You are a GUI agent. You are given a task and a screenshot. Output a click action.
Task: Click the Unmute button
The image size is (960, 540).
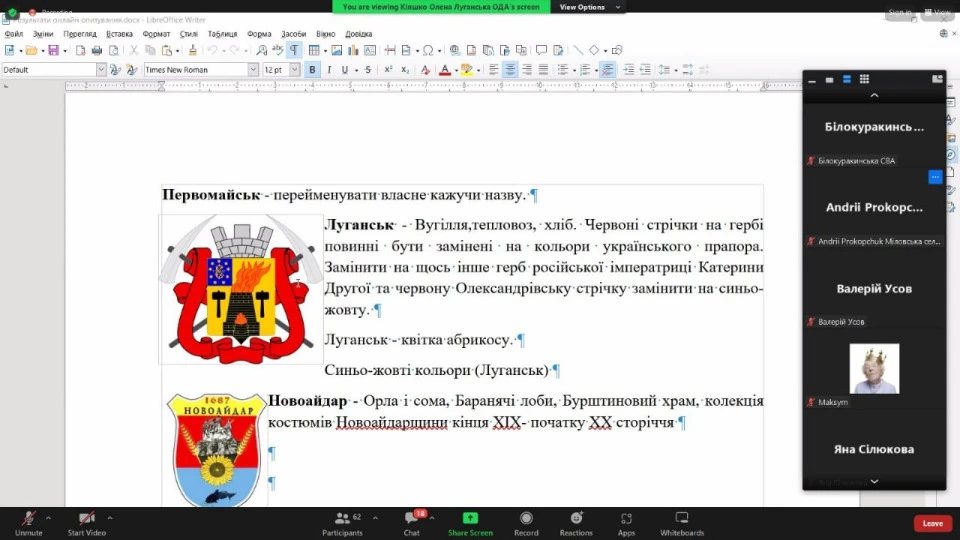(28, 524)
